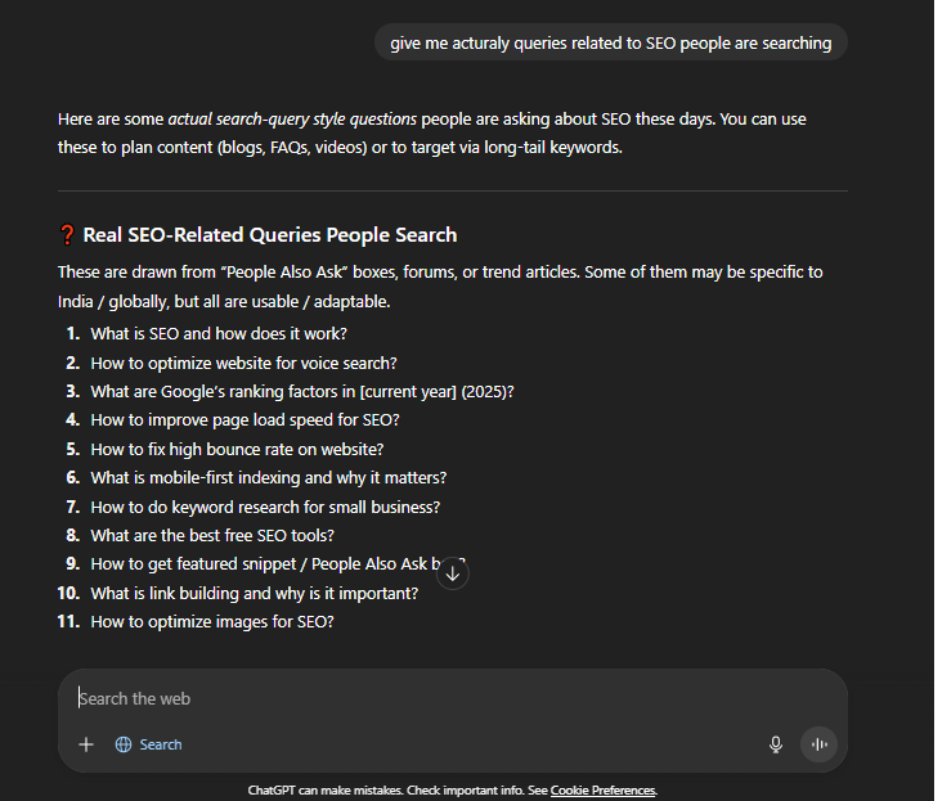Click the scroll-to-bottom arrow button

tap(453, 573)
